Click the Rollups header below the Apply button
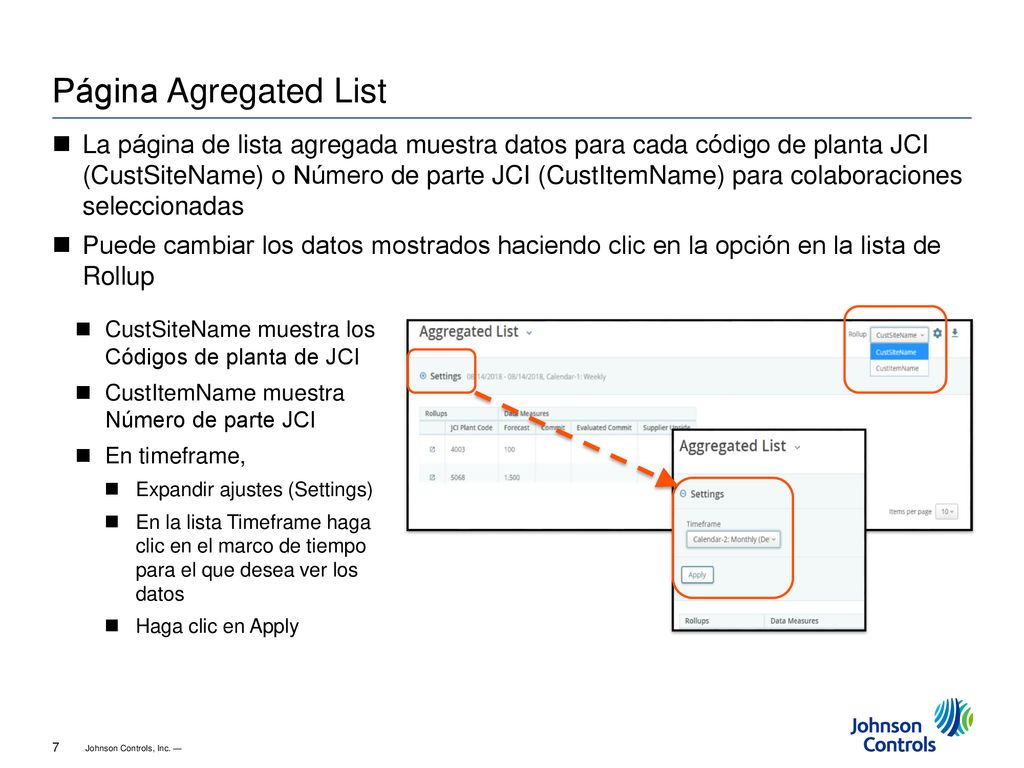This screenshot has width=1024, height=768. 697,620
